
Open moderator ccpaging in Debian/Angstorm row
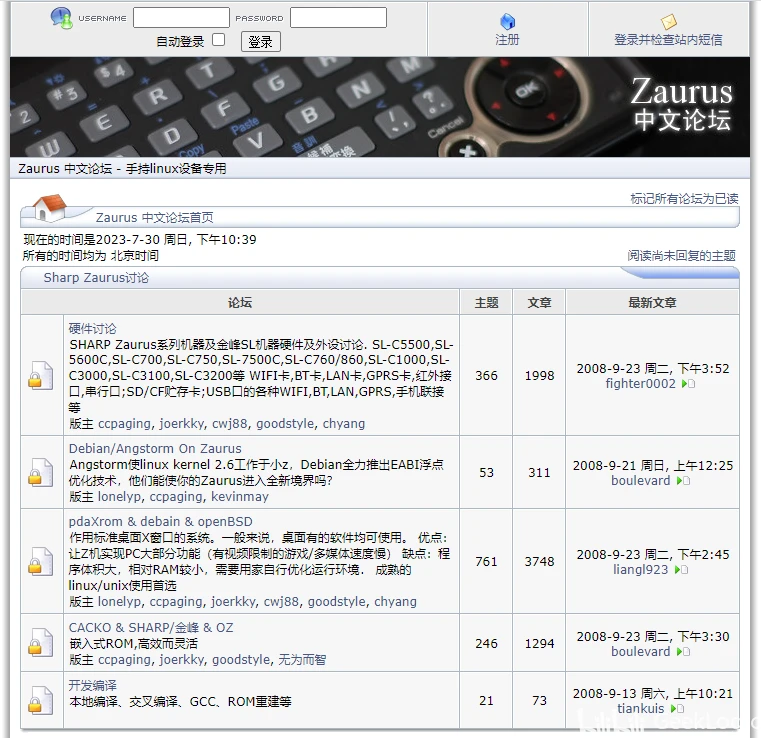point(176,497)
